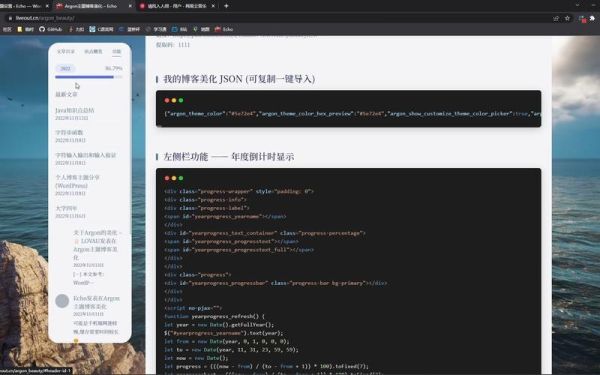
Task: Click the 2022 year badge
Action: pos(65,68)
